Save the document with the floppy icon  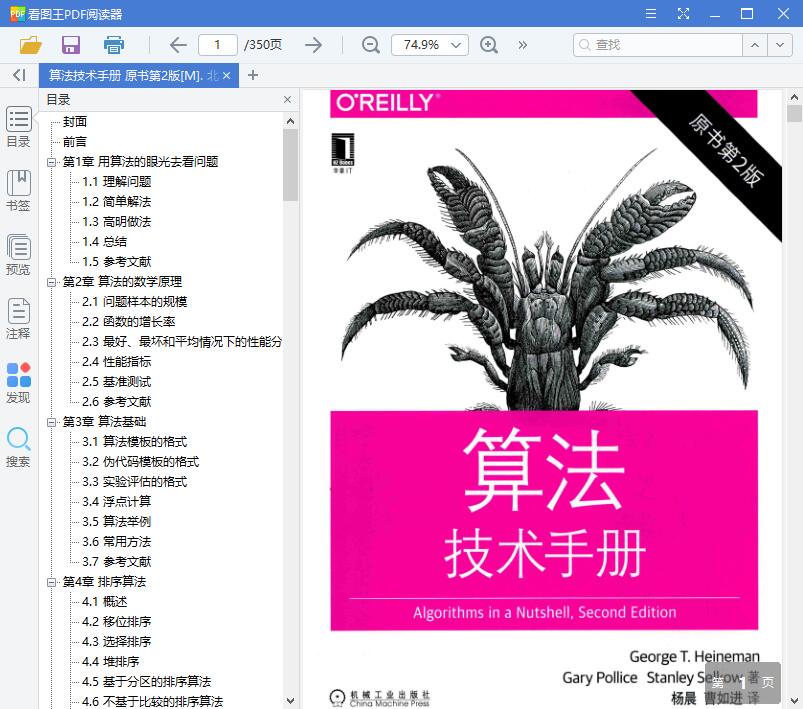point(71,45)
